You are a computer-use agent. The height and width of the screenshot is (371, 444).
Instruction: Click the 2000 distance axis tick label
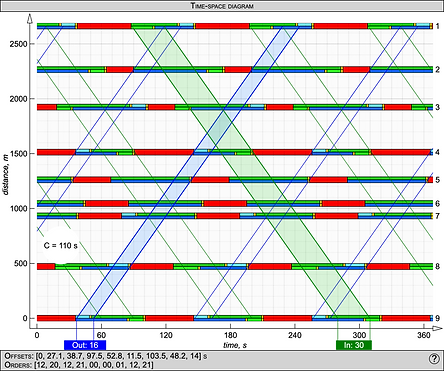[x=19, y=99]
